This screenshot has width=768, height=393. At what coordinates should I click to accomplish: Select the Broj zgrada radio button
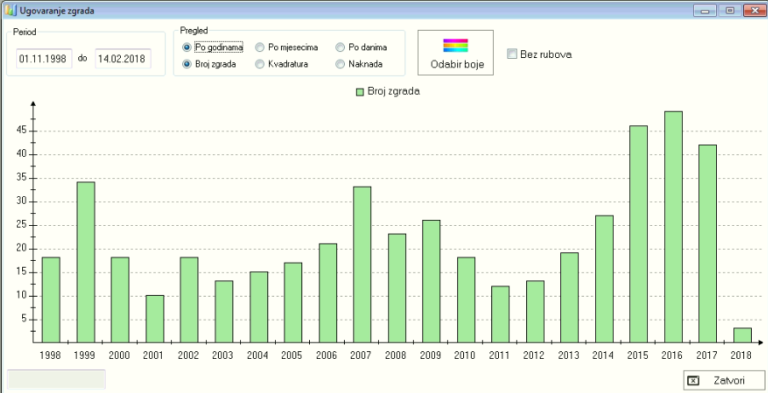pos(187,64)
